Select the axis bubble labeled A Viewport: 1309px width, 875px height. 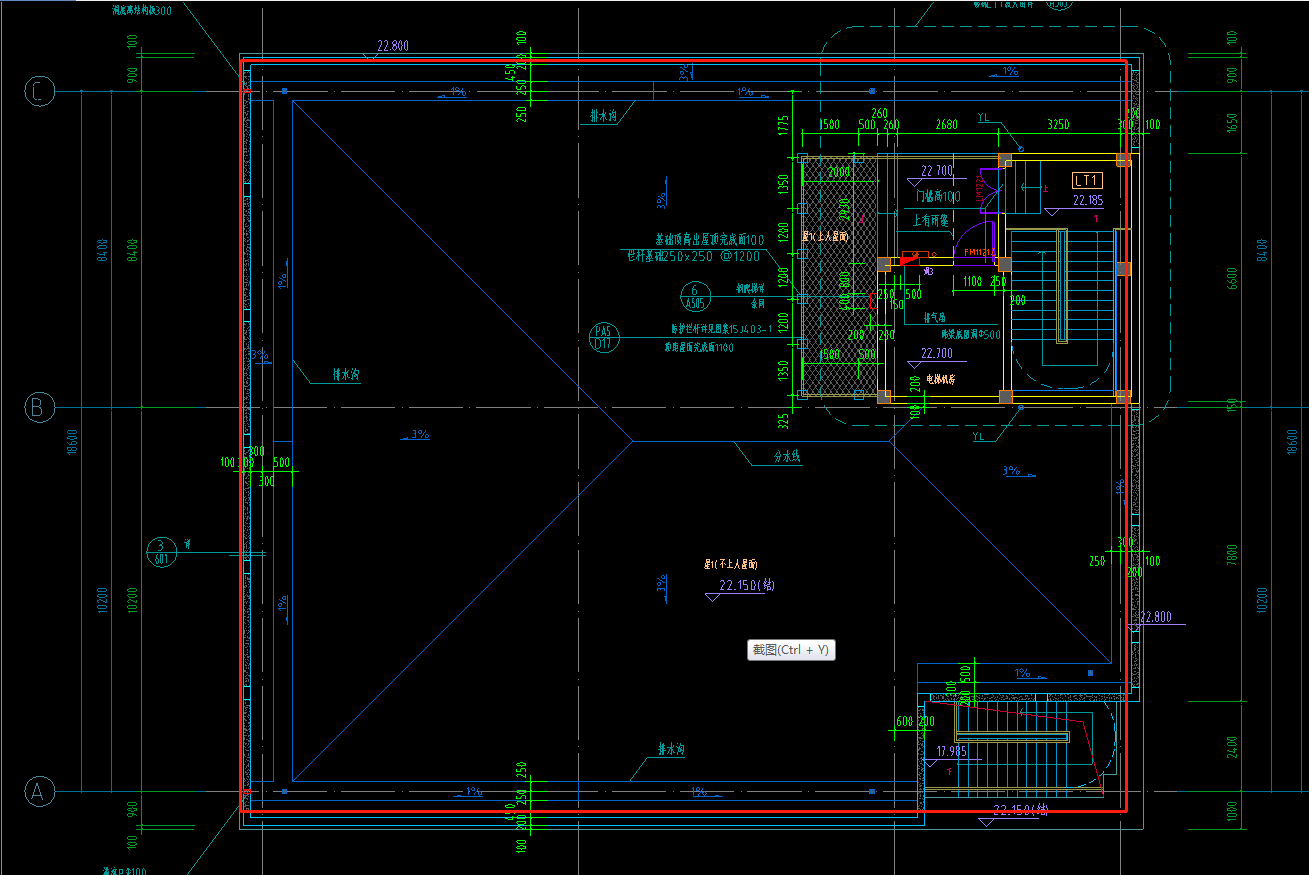click(x=38, y=792)
